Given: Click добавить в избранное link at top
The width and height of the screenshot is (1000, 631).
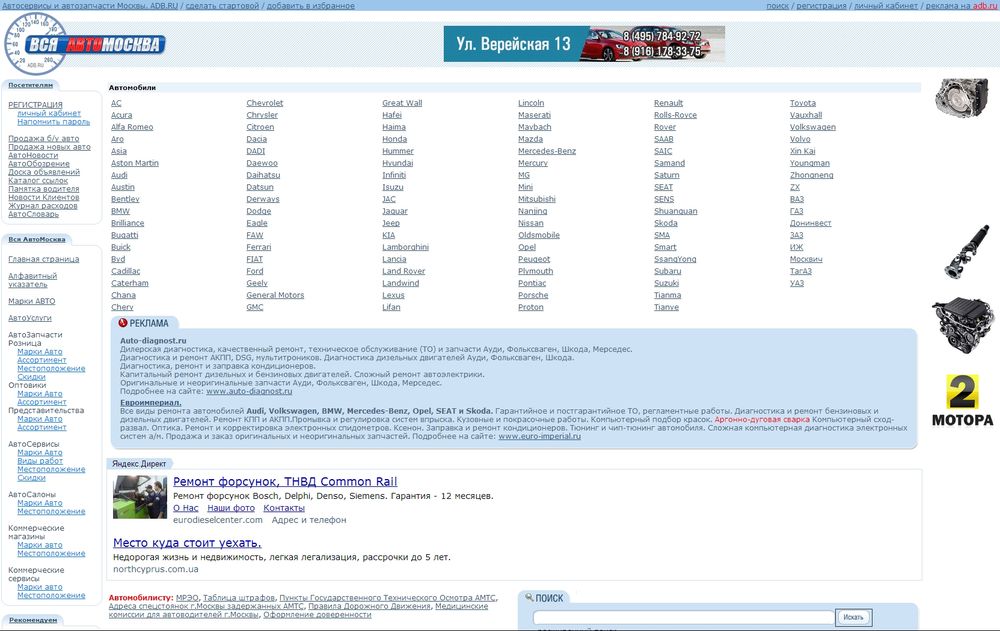Looking at the screenshot, I should 311,6.
